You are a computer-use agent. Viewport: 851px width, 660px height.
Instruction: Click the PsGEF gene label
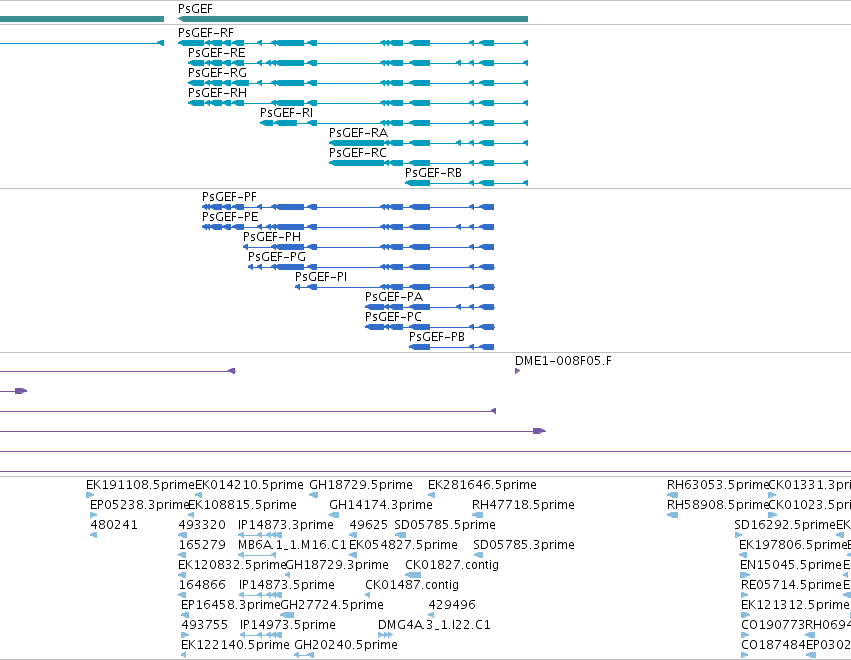[x=195, y=9]
